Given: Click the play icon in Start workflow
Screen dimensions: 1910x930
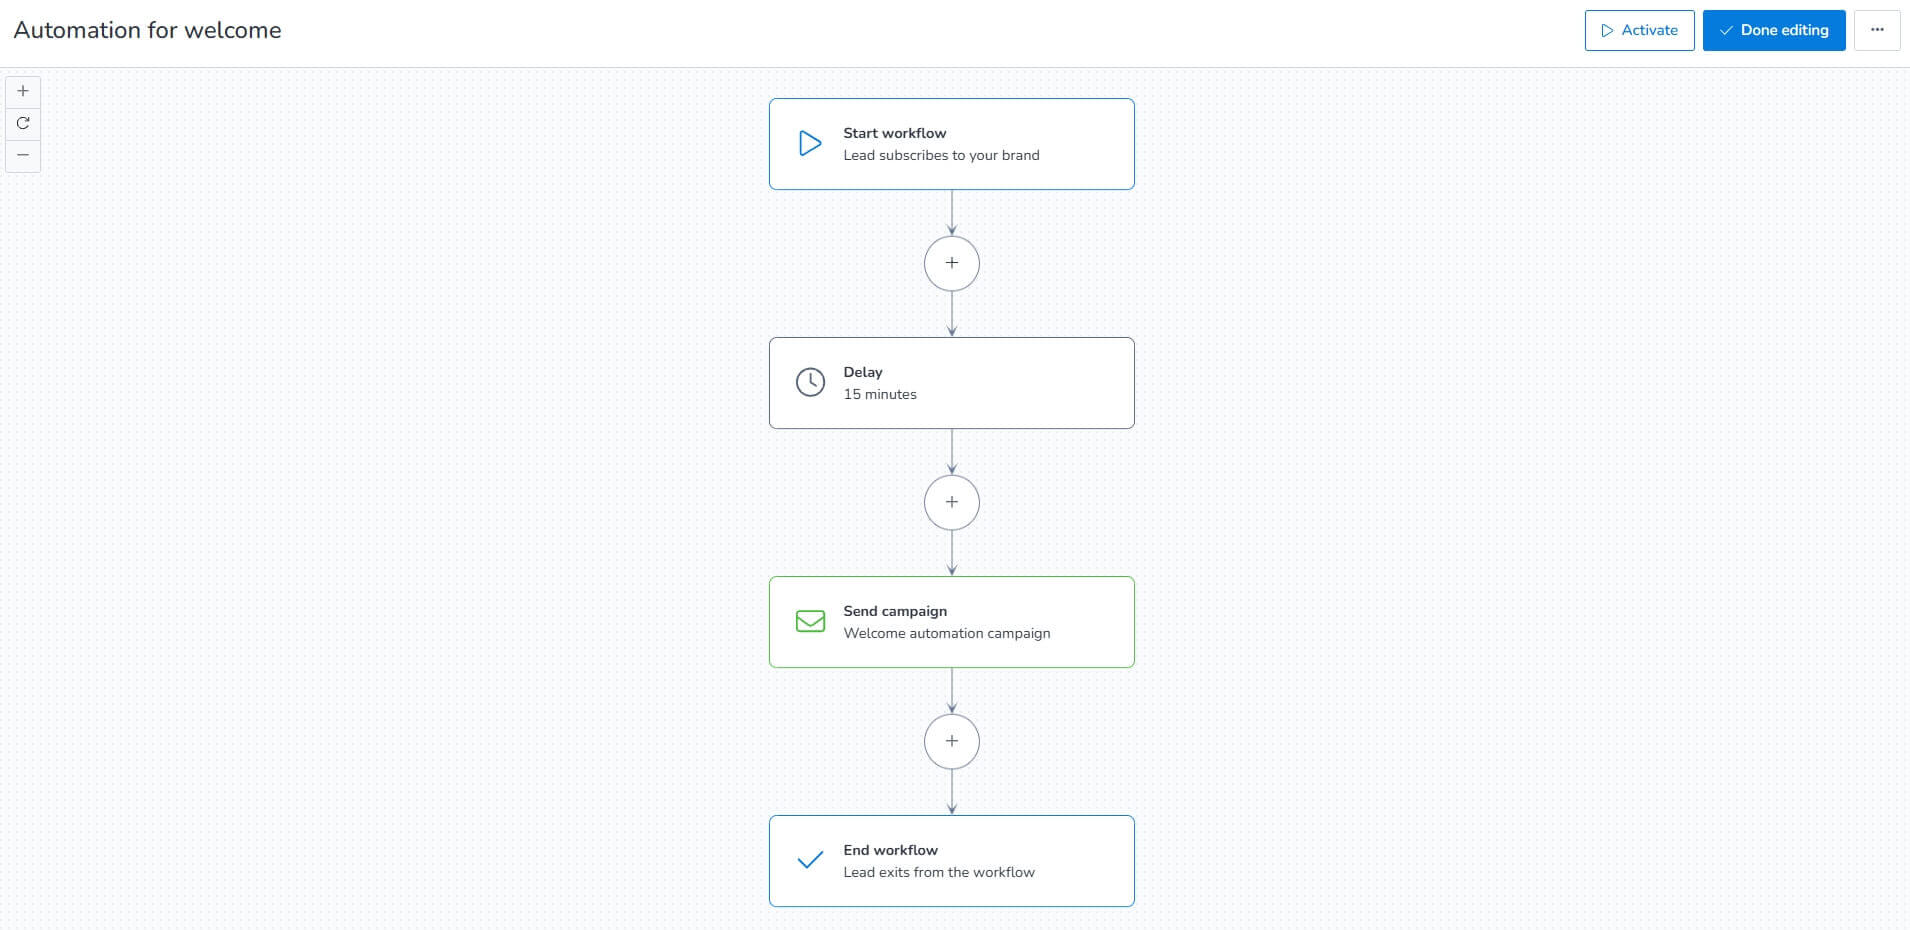Looking at the screenshot, I should click(810, 144).
